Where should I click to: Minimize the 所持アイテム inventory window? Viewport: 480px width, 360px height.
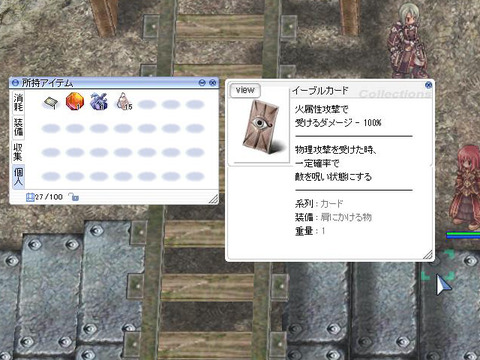(202, 82)
